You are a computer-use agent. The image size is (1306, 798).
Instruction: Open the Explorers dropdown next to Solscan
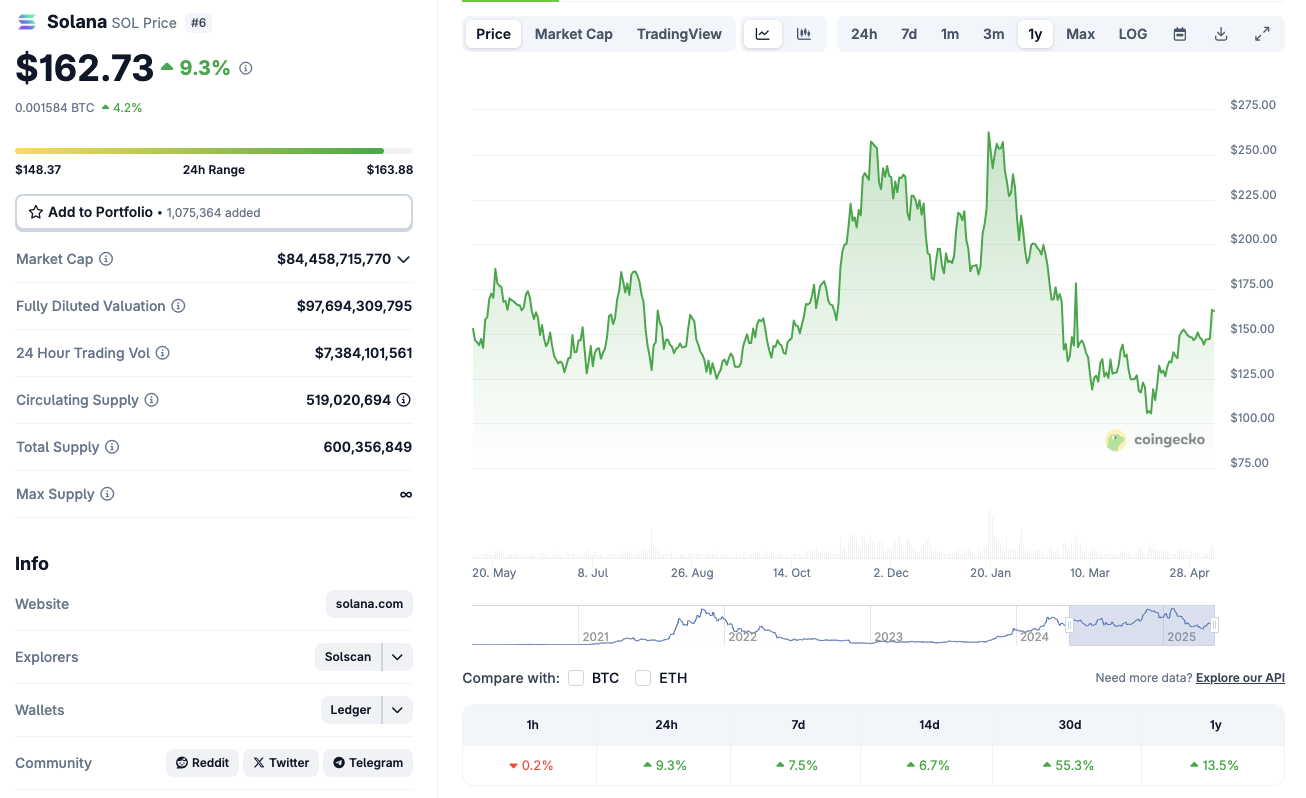click(397, 656)
